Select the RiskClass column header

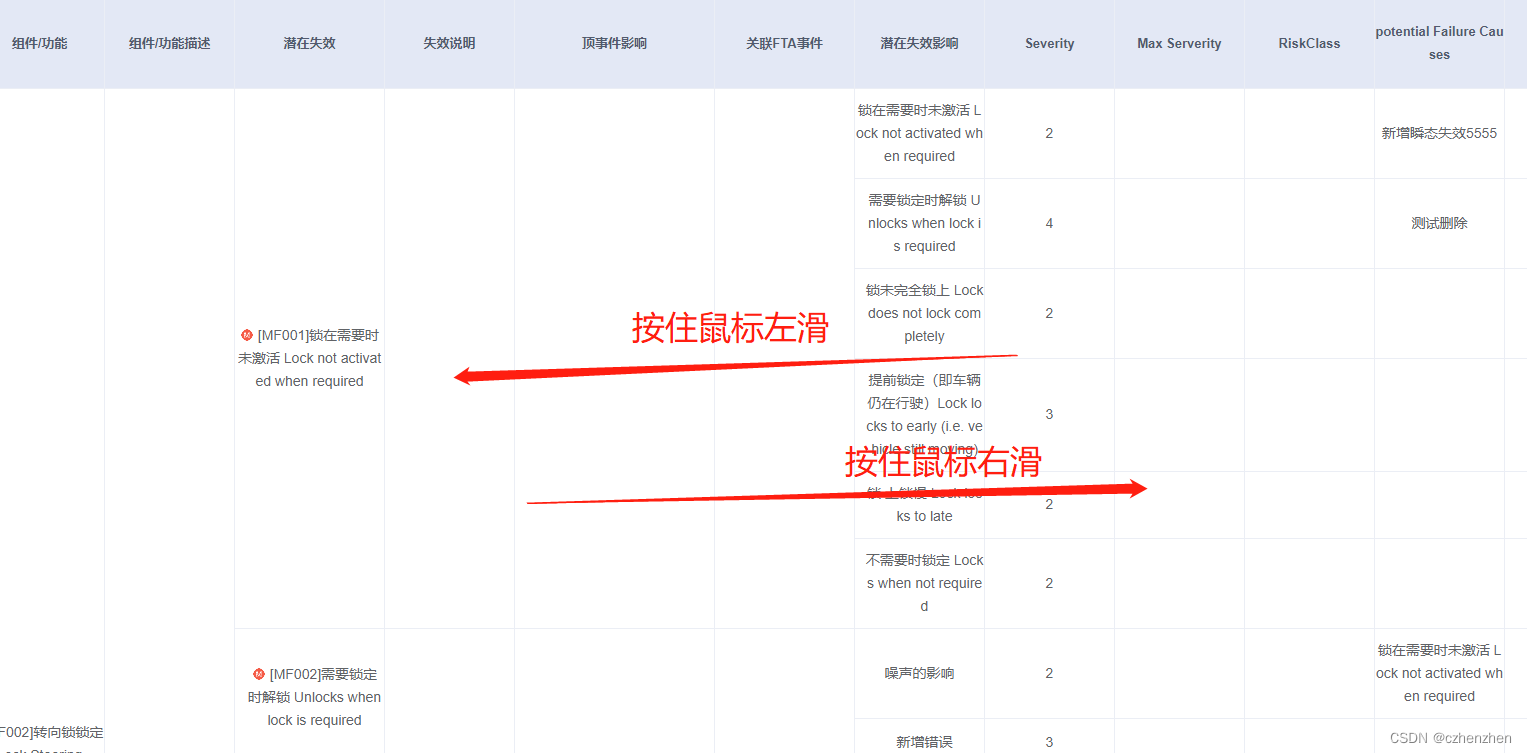coord(1310,44)
